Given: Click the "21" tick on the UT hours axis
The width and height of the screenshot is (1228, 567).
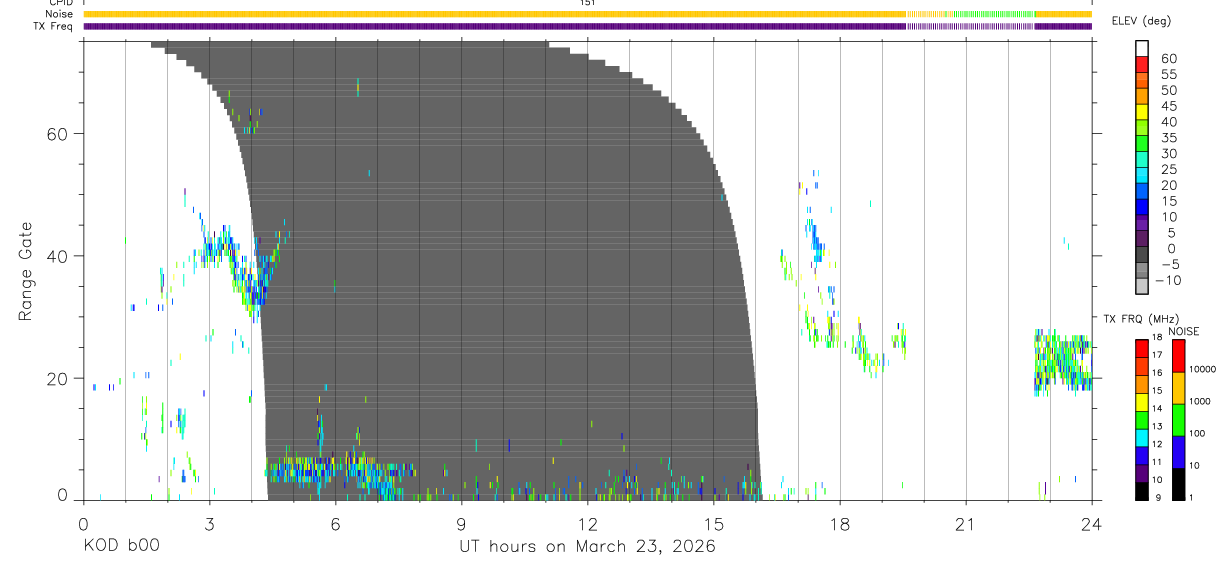Looking at the screenshot, I should click(x=965, y=524).
